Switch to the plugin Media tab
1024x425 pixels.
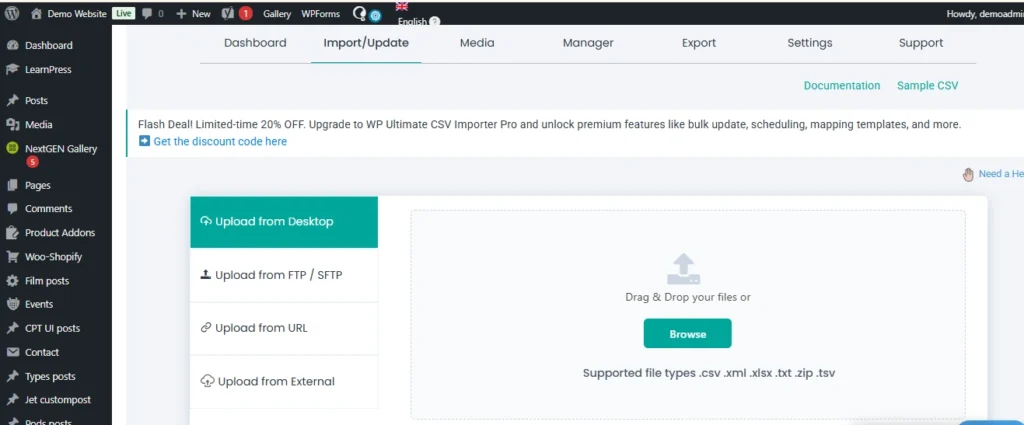tap(477, 43)
